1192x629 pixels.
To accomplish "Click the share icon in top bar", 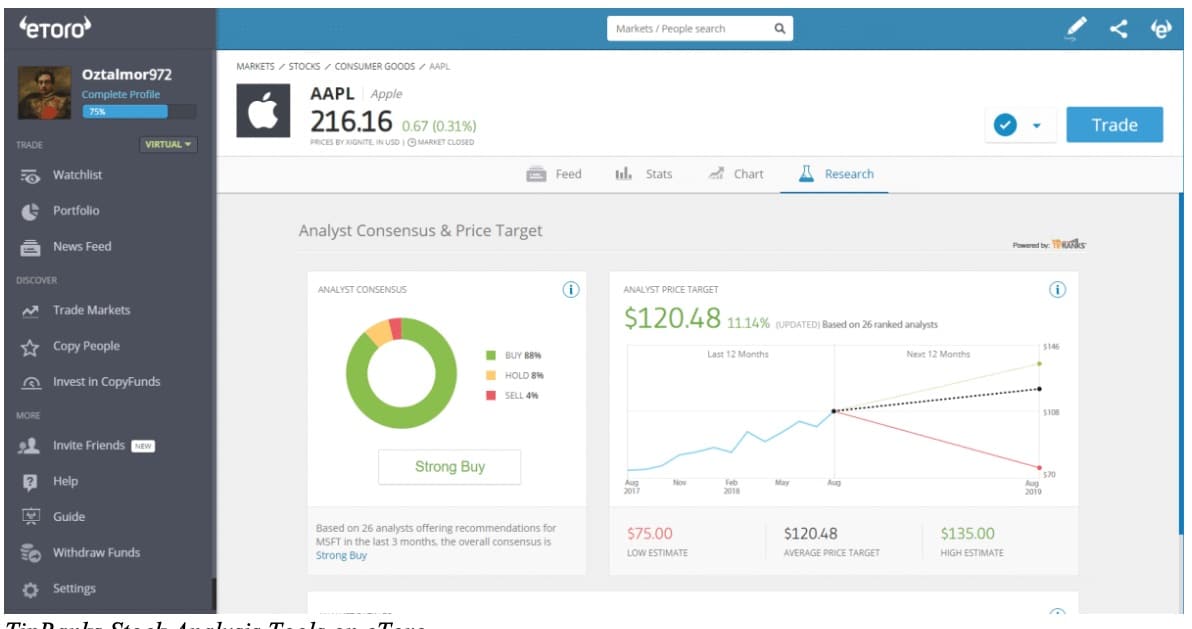I will click(1119, 30).
